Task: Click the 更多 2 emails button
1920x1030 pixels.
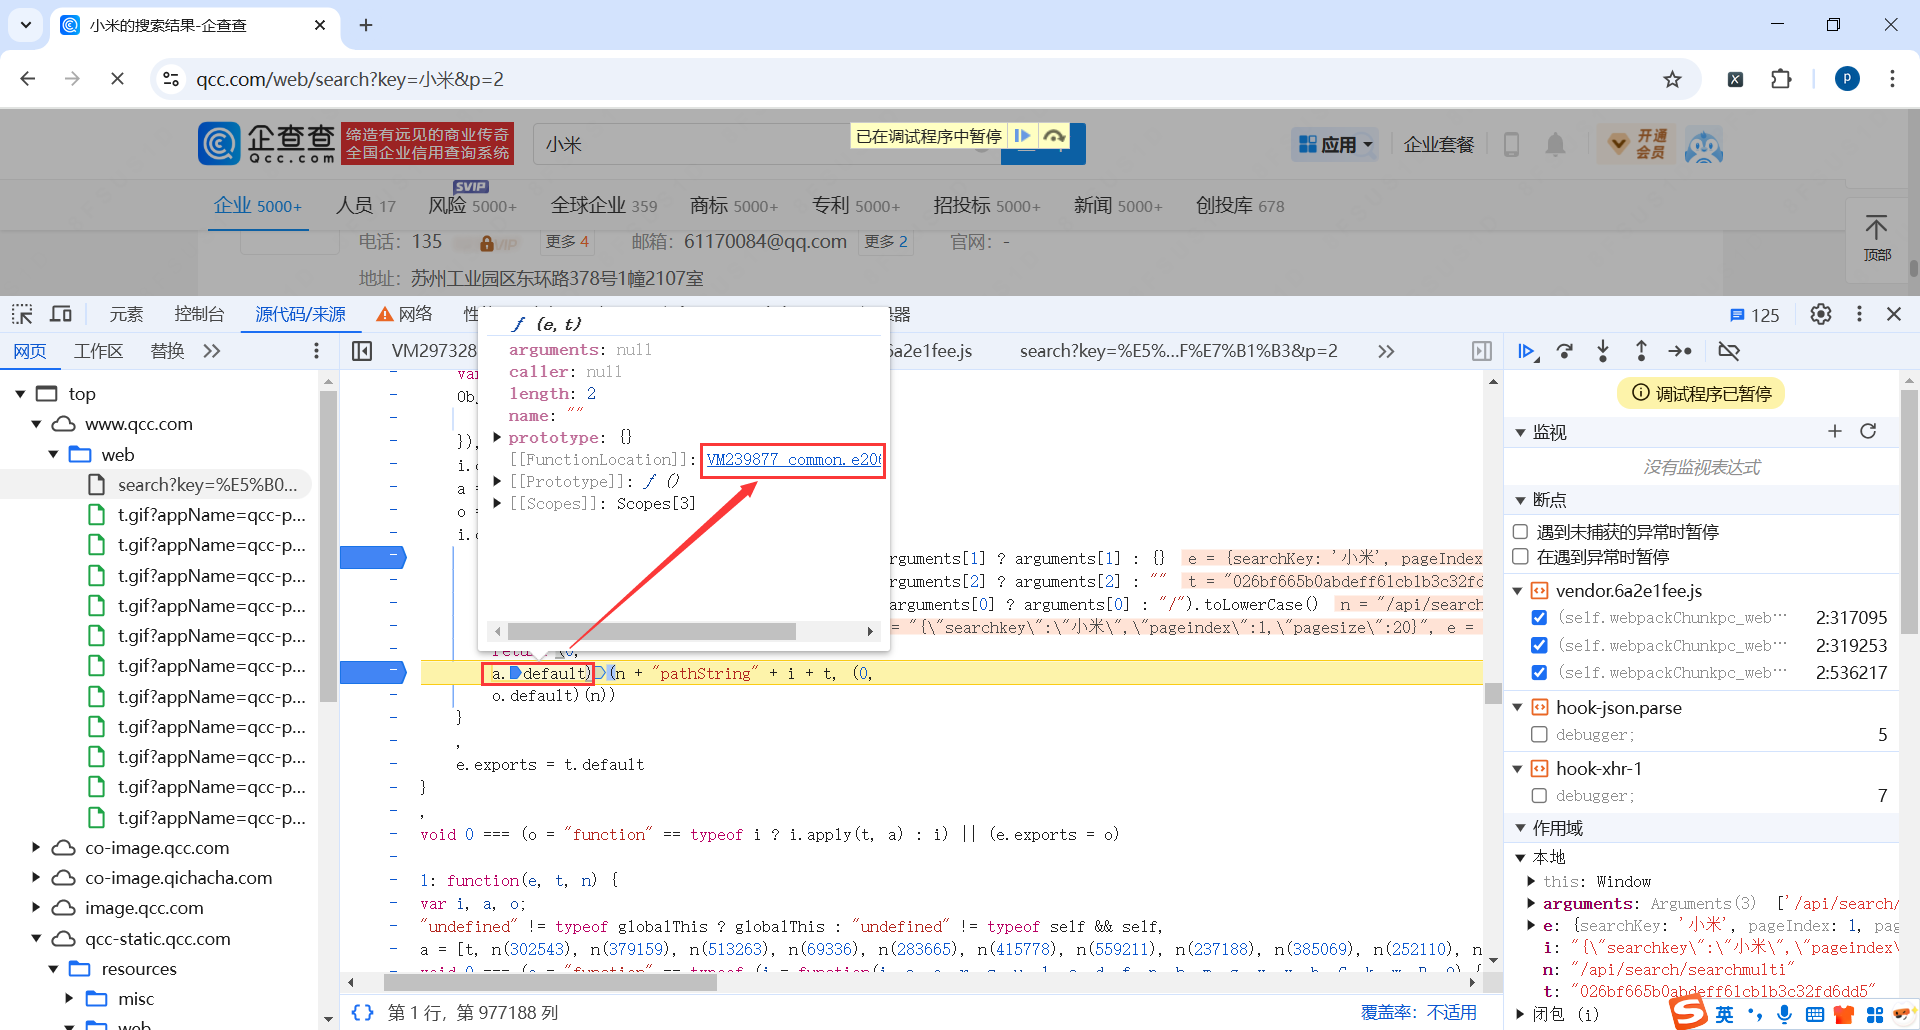Action: [x=886, y=242]
